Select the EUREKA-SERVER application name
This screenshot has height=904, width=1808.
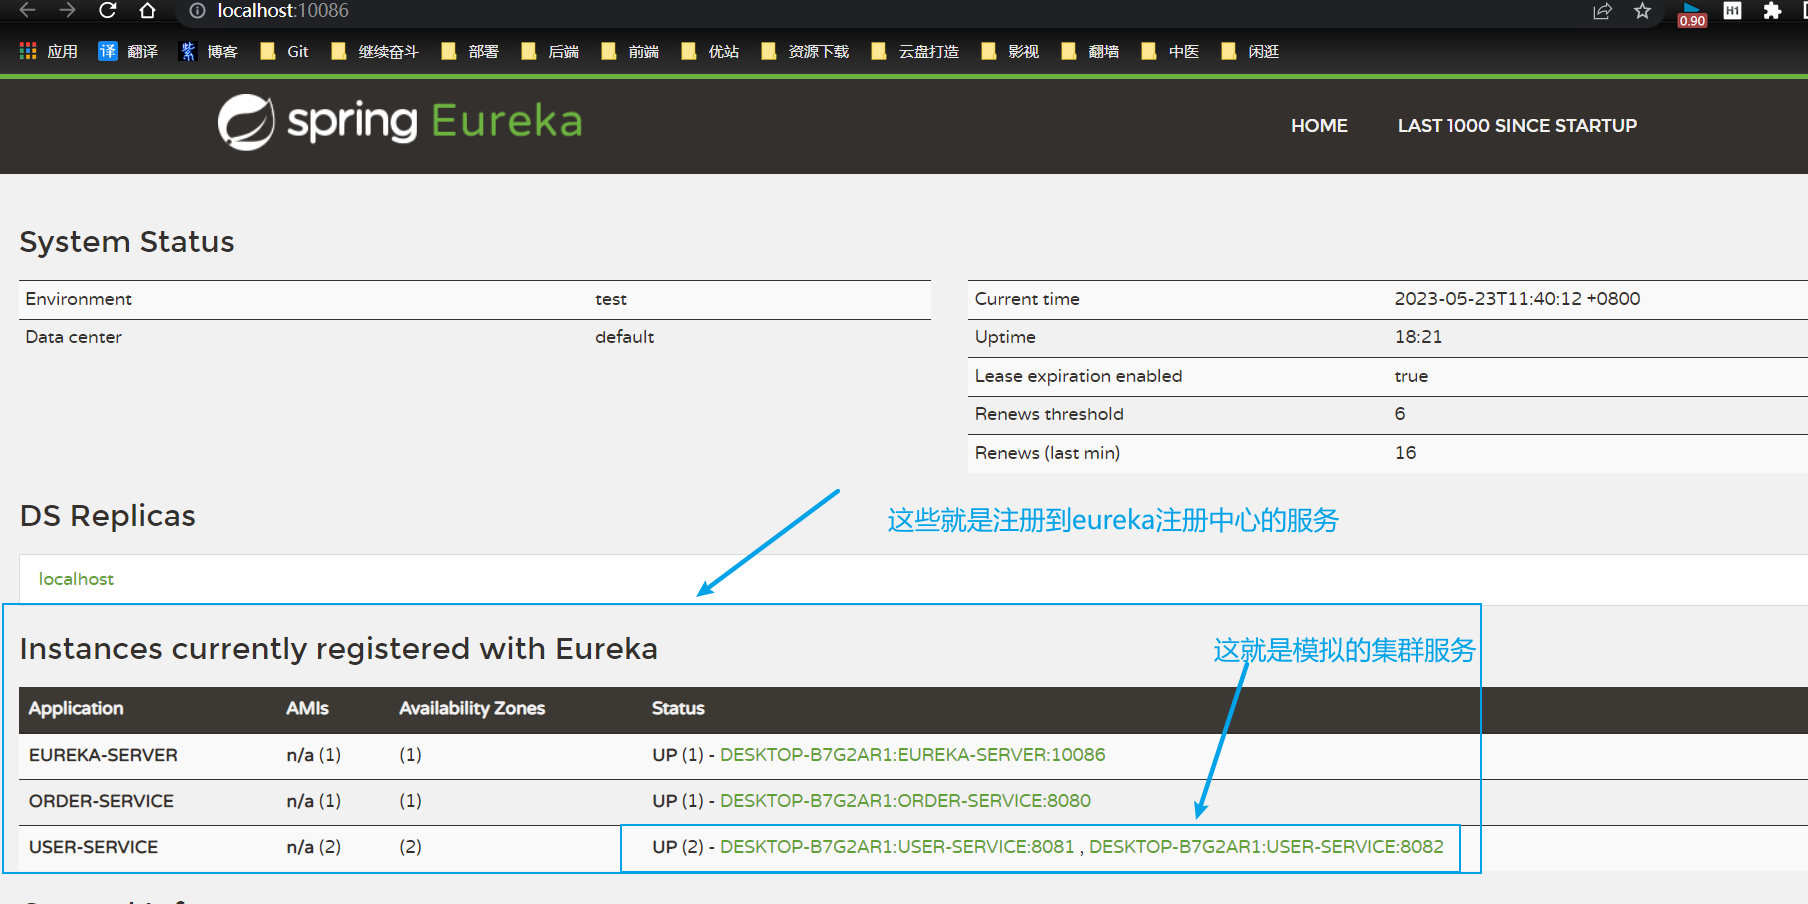(103, 755)
